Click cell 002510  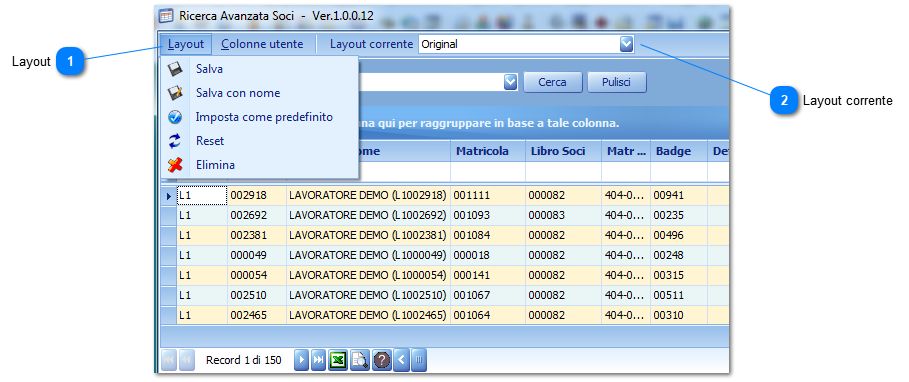point(257,295)
